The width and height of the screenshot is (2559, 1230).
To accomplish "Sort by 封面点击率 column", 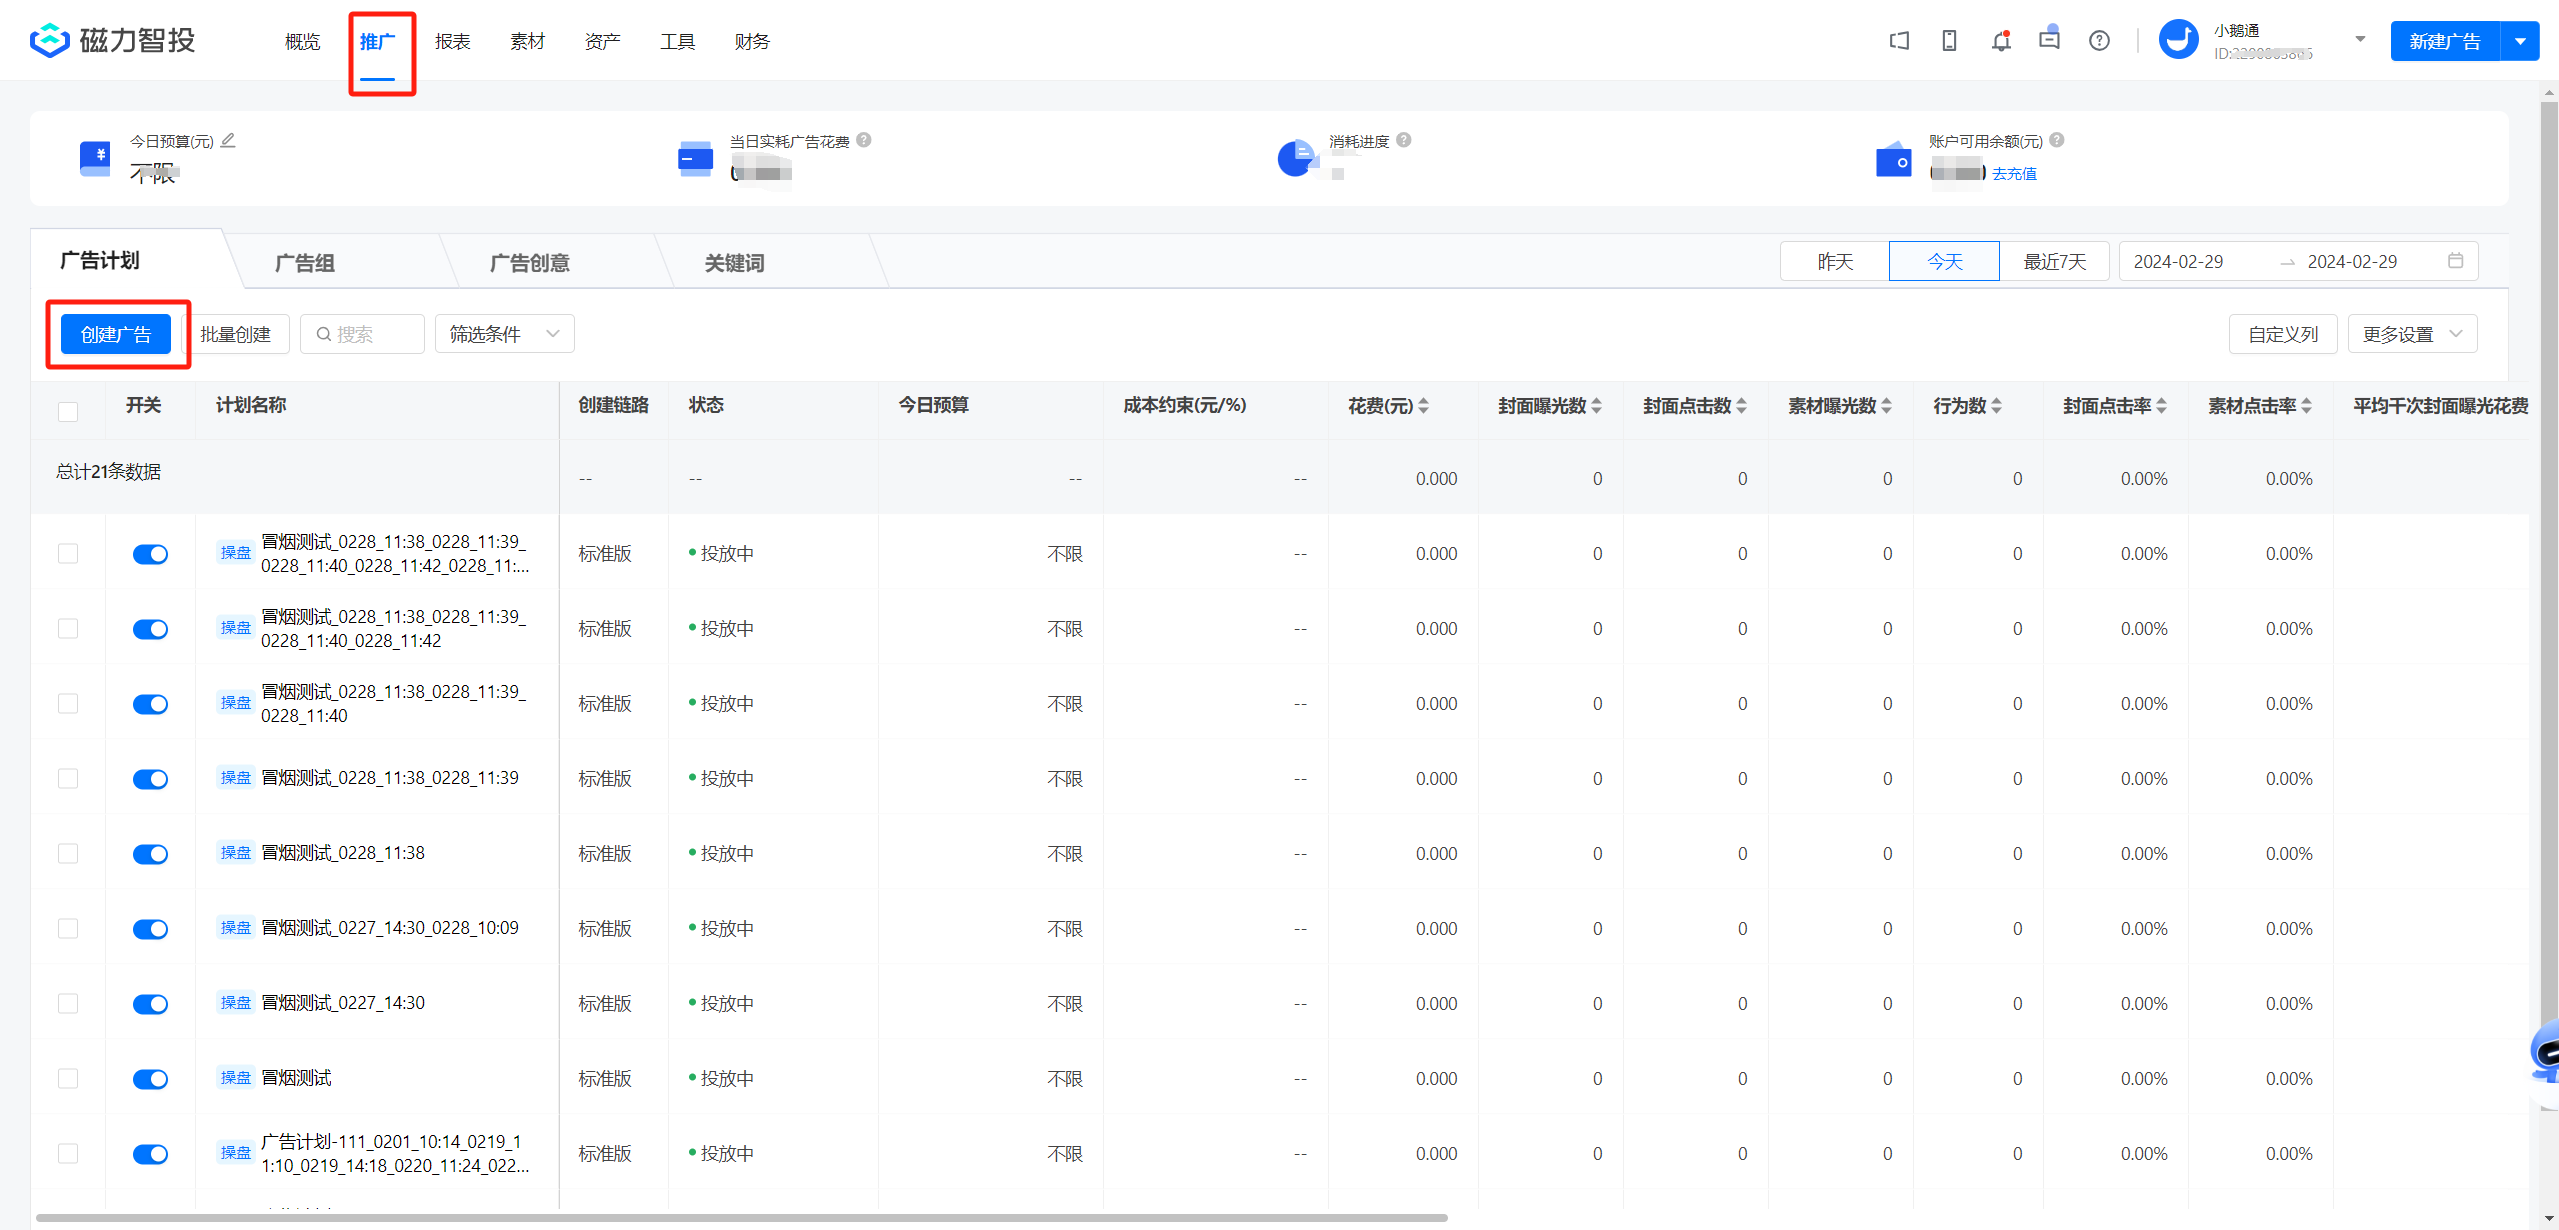I will (2161, 406).
